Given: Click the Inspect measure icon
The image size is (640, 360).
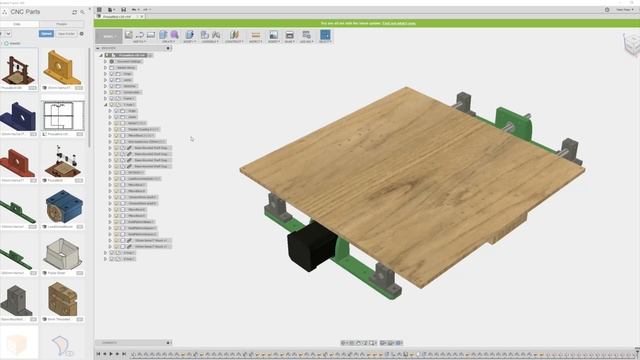Looking at the screenshot, I should [256, 35].
